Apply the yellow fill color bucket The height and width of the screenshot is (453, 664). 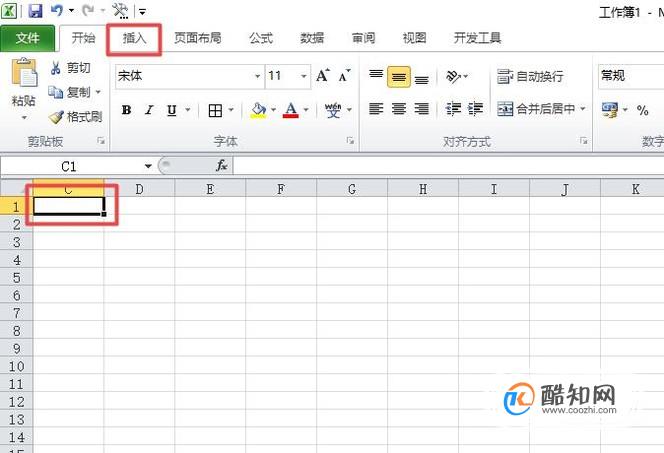click(258, 110)
